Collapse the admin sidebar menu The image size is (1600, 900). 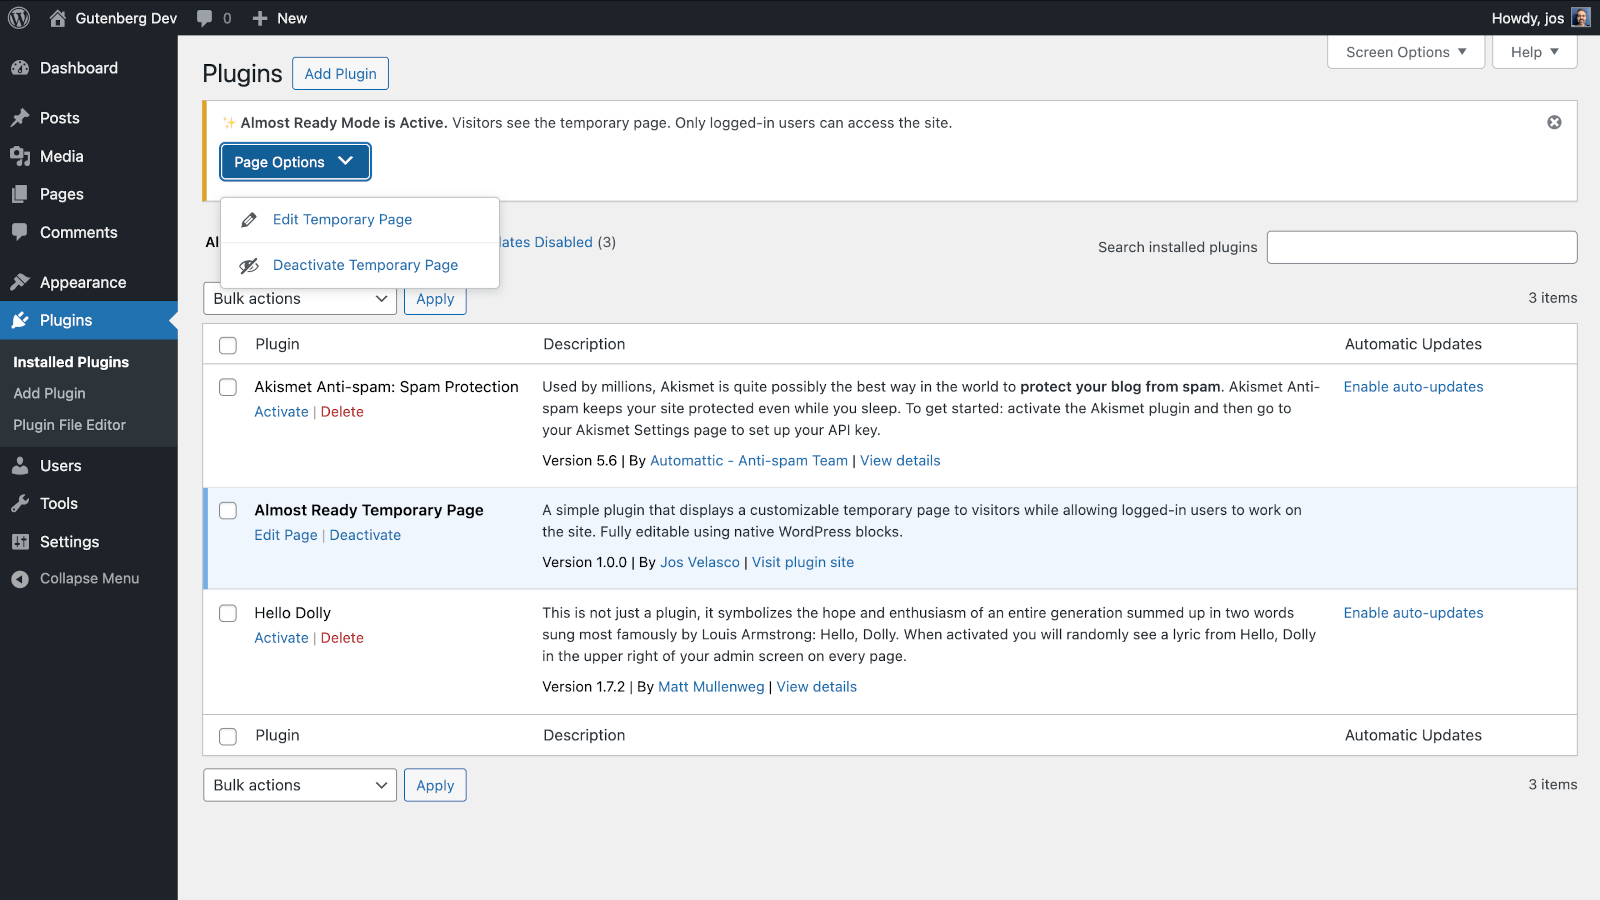point(20,578)
